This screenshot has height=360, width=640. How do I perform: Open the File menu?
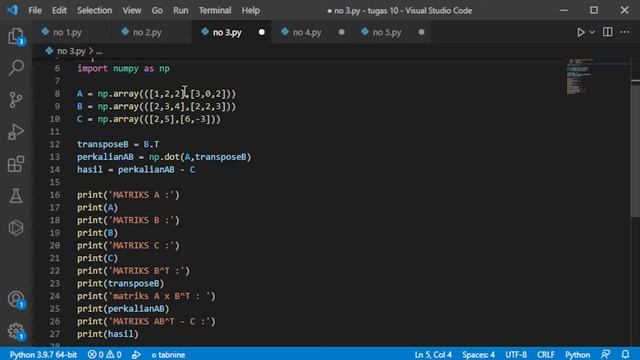click(x=35, y=11)
